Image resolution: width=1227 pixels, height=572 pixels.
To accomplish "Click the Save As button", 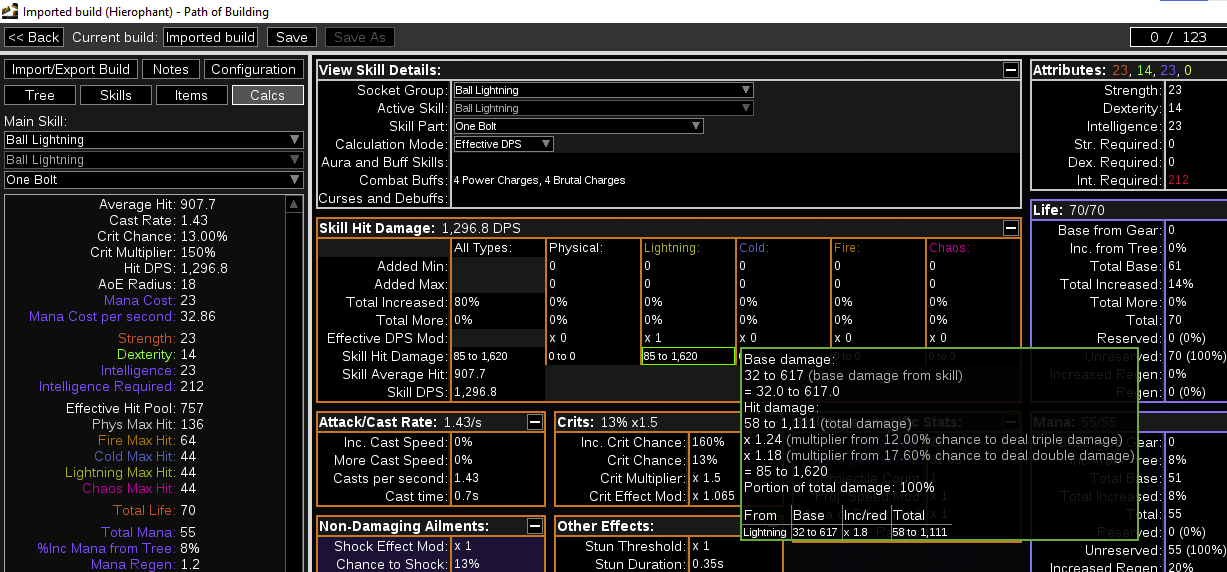I will coord(359,37).
